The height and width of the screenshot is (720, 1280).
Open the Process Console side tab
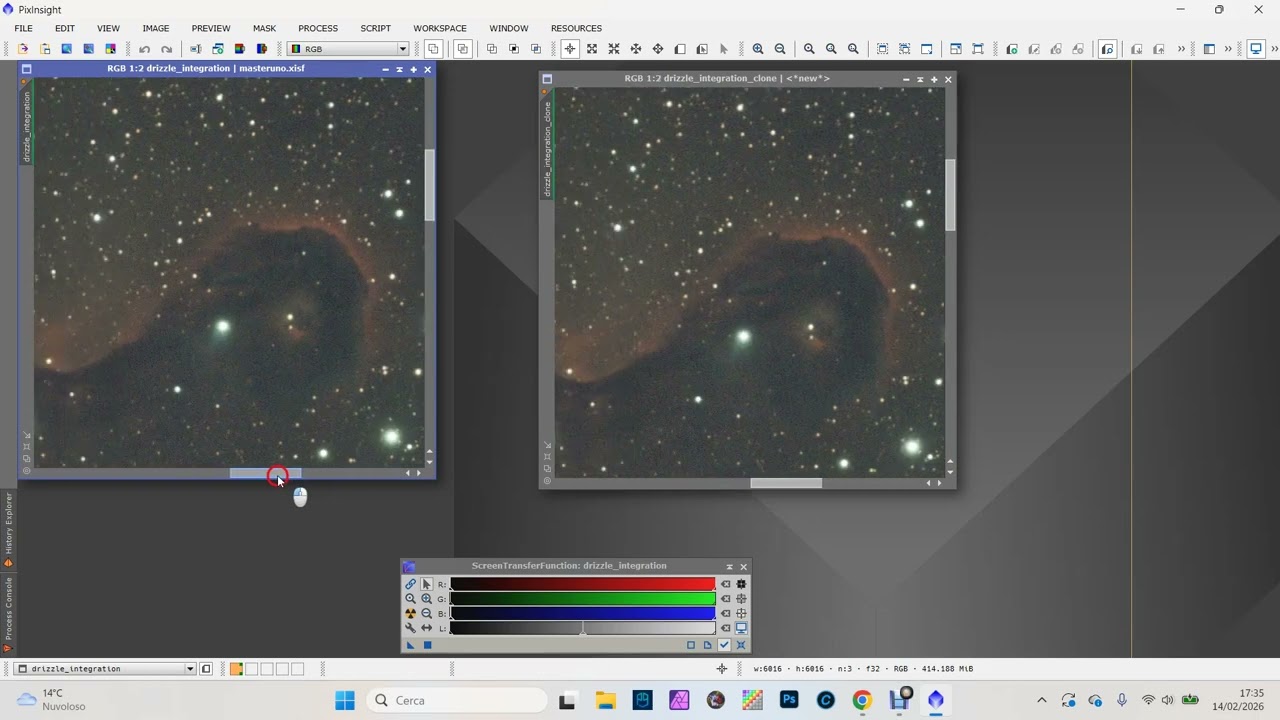(8, 614)
